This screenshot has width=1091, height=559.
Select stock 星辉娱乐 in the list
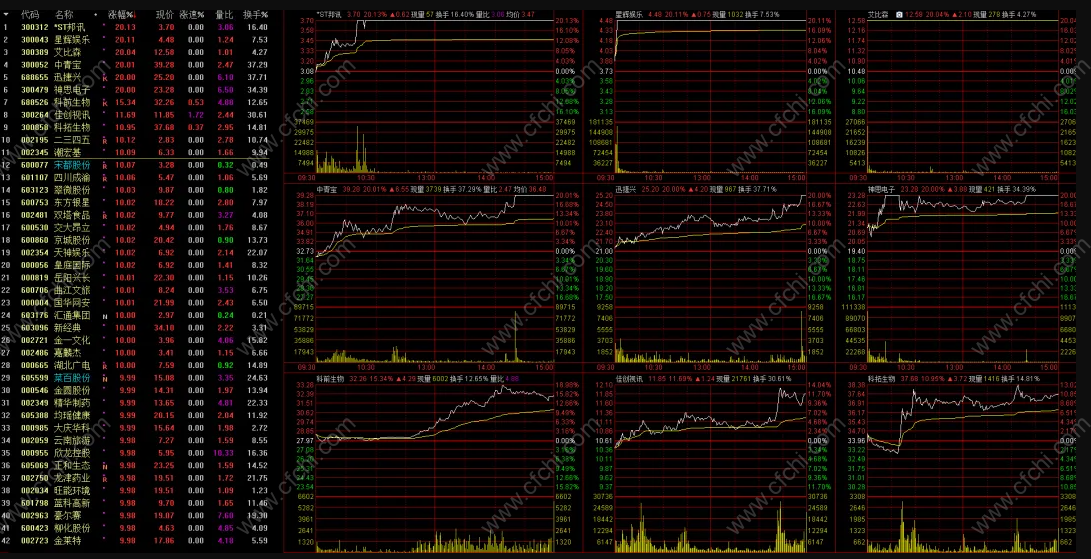tap(72, 40)
